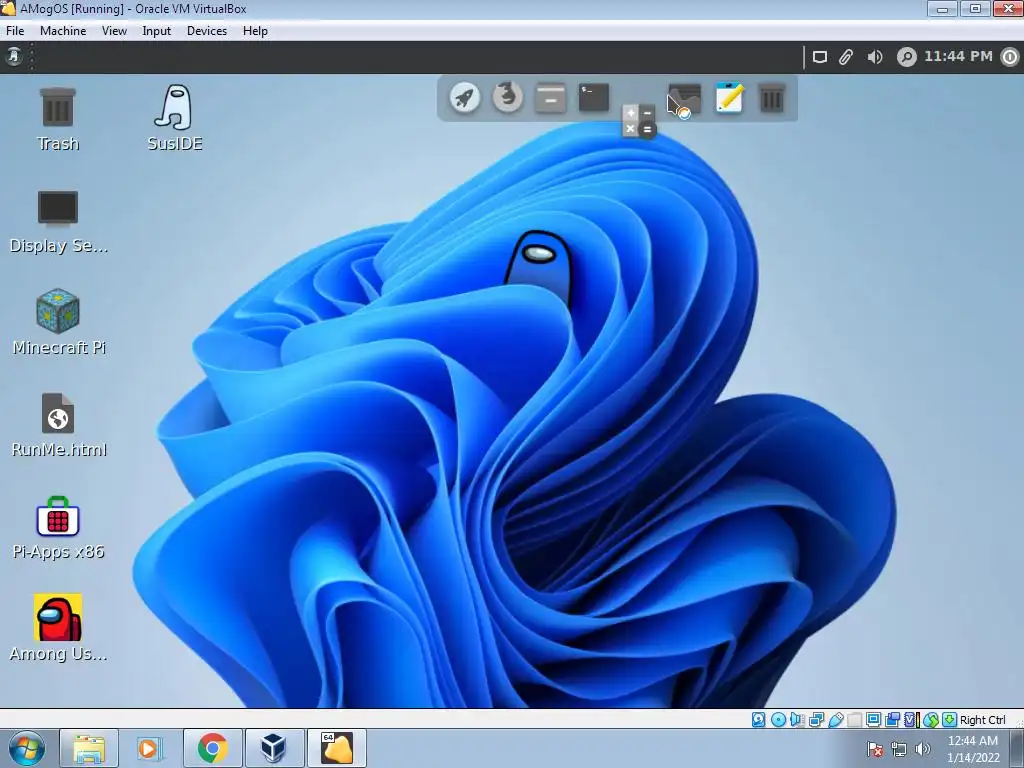This screenshot has height=768, width=1024.
Task: Click the network adapters status icon
Action: click(x=816, y=720)
